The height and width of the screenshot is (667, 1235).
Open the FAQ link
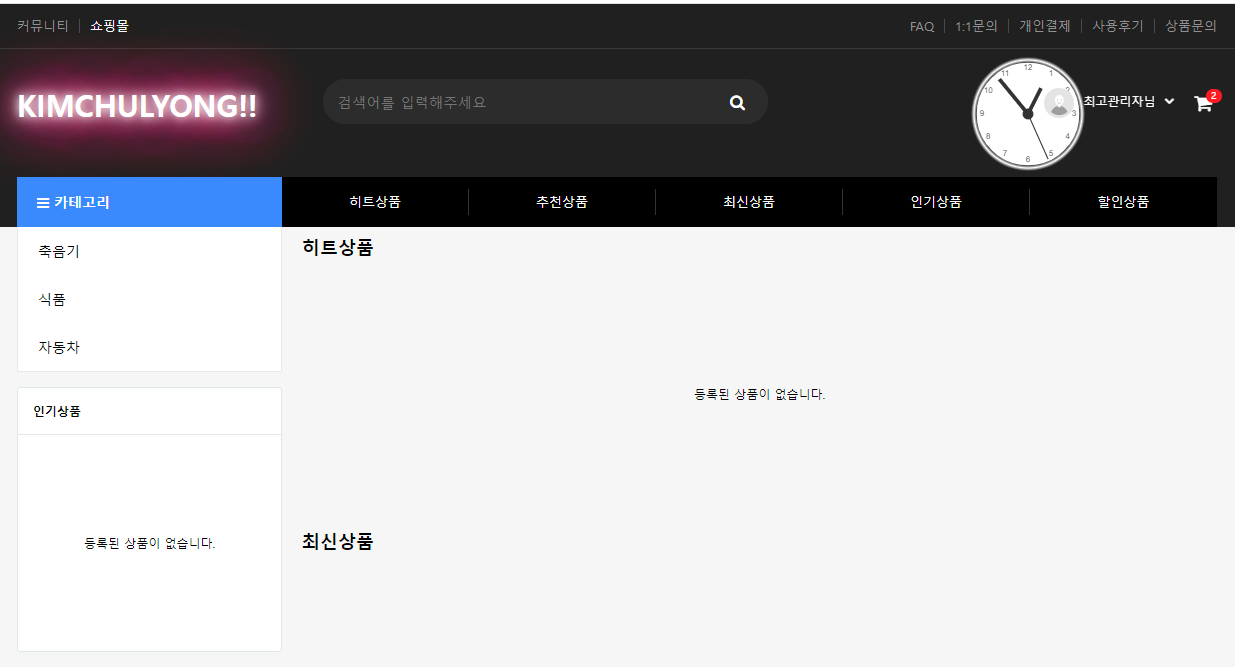tap(921, 27)
